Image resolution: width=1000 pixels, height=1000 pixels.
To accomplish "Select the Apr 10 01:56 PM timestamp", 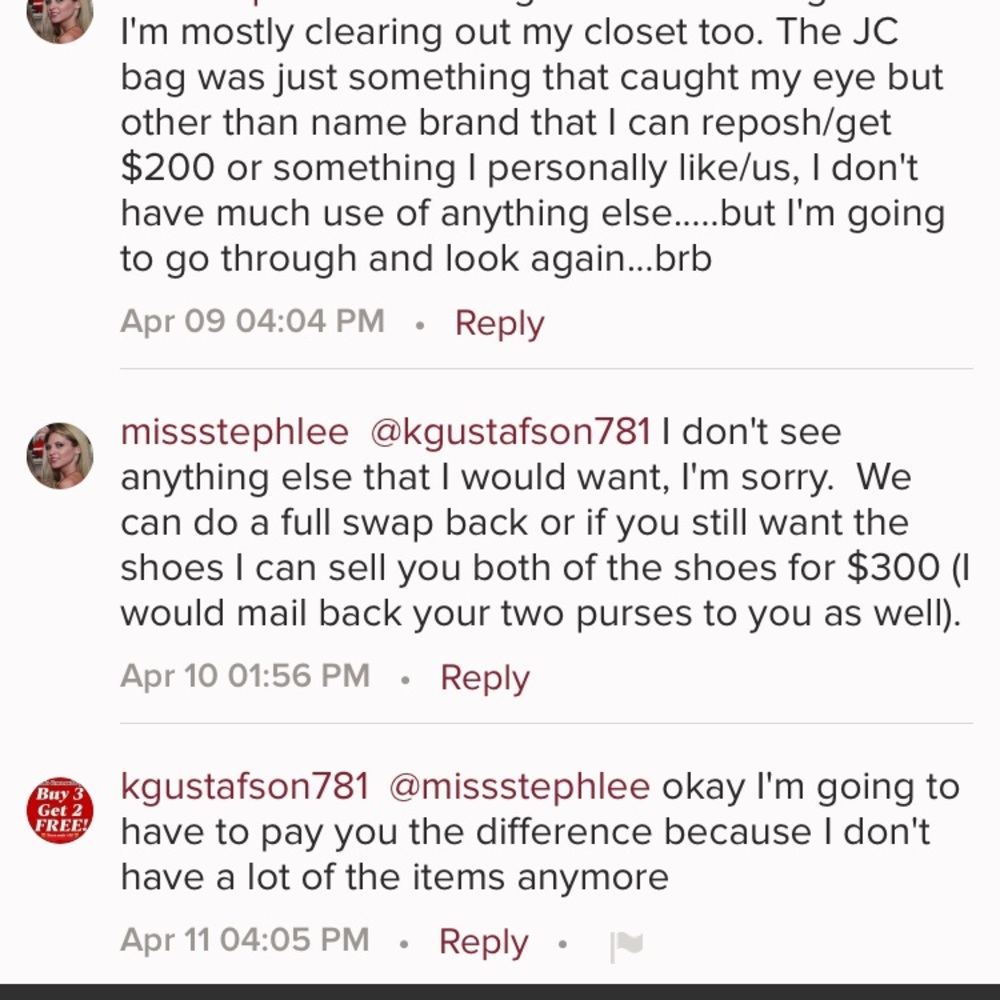I will point(244,676).
